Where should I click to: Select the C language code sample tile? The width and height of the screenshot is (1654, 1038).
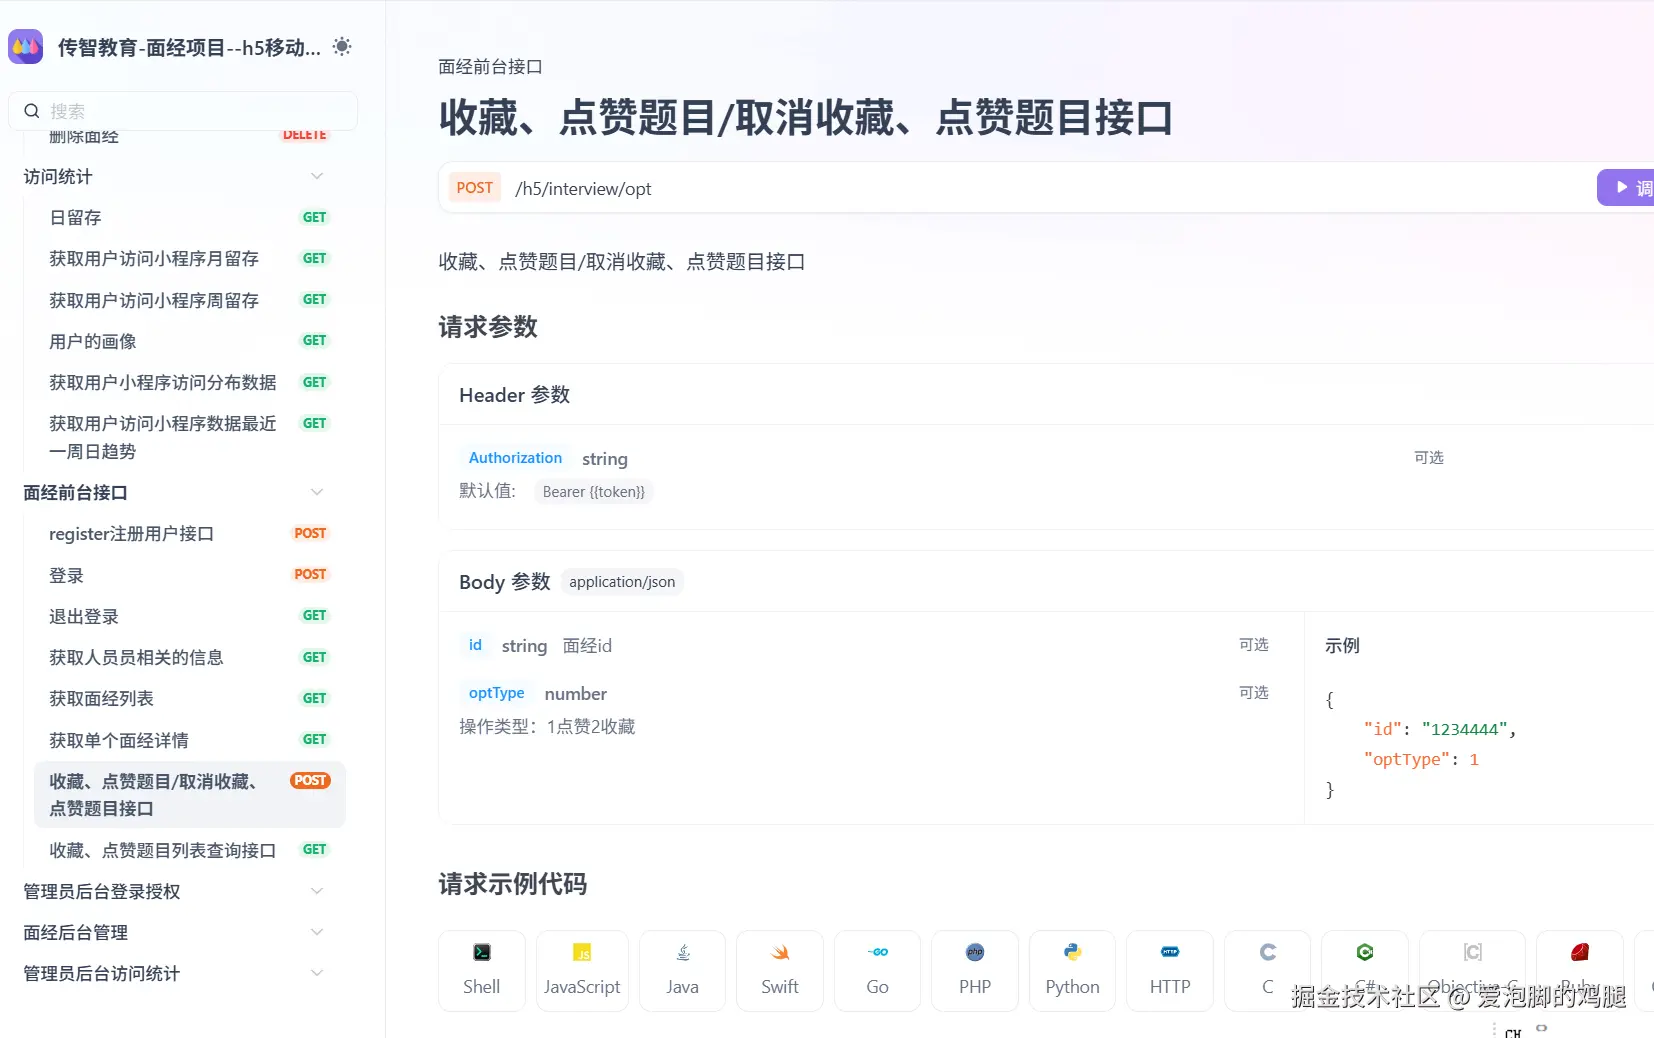(1268, 971)
